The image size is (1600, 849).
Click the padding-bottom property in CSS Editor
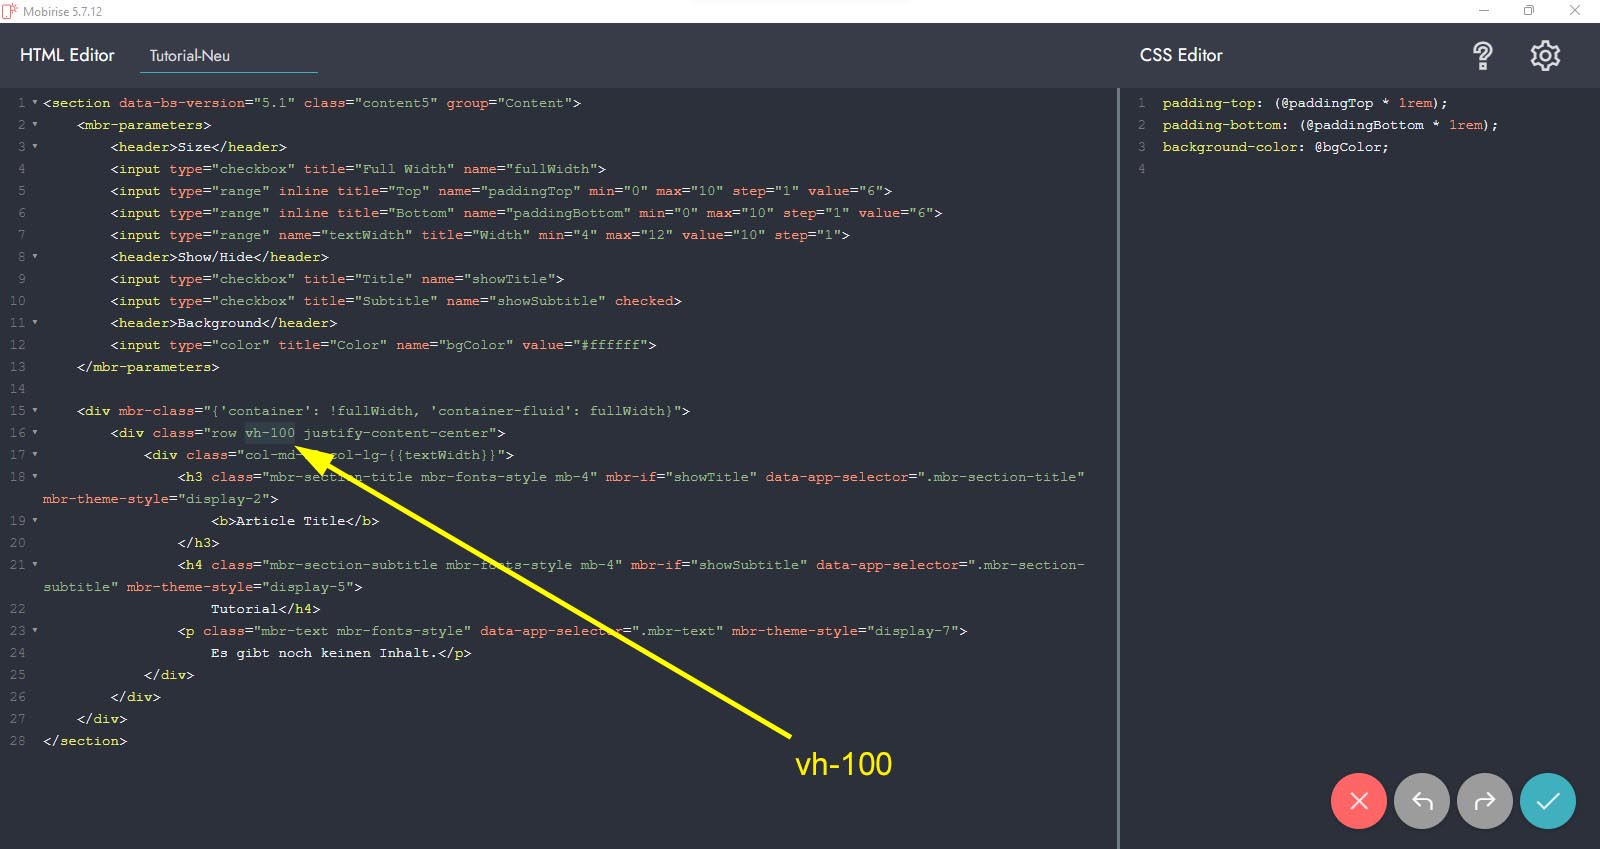click(x=1221, y=125)
